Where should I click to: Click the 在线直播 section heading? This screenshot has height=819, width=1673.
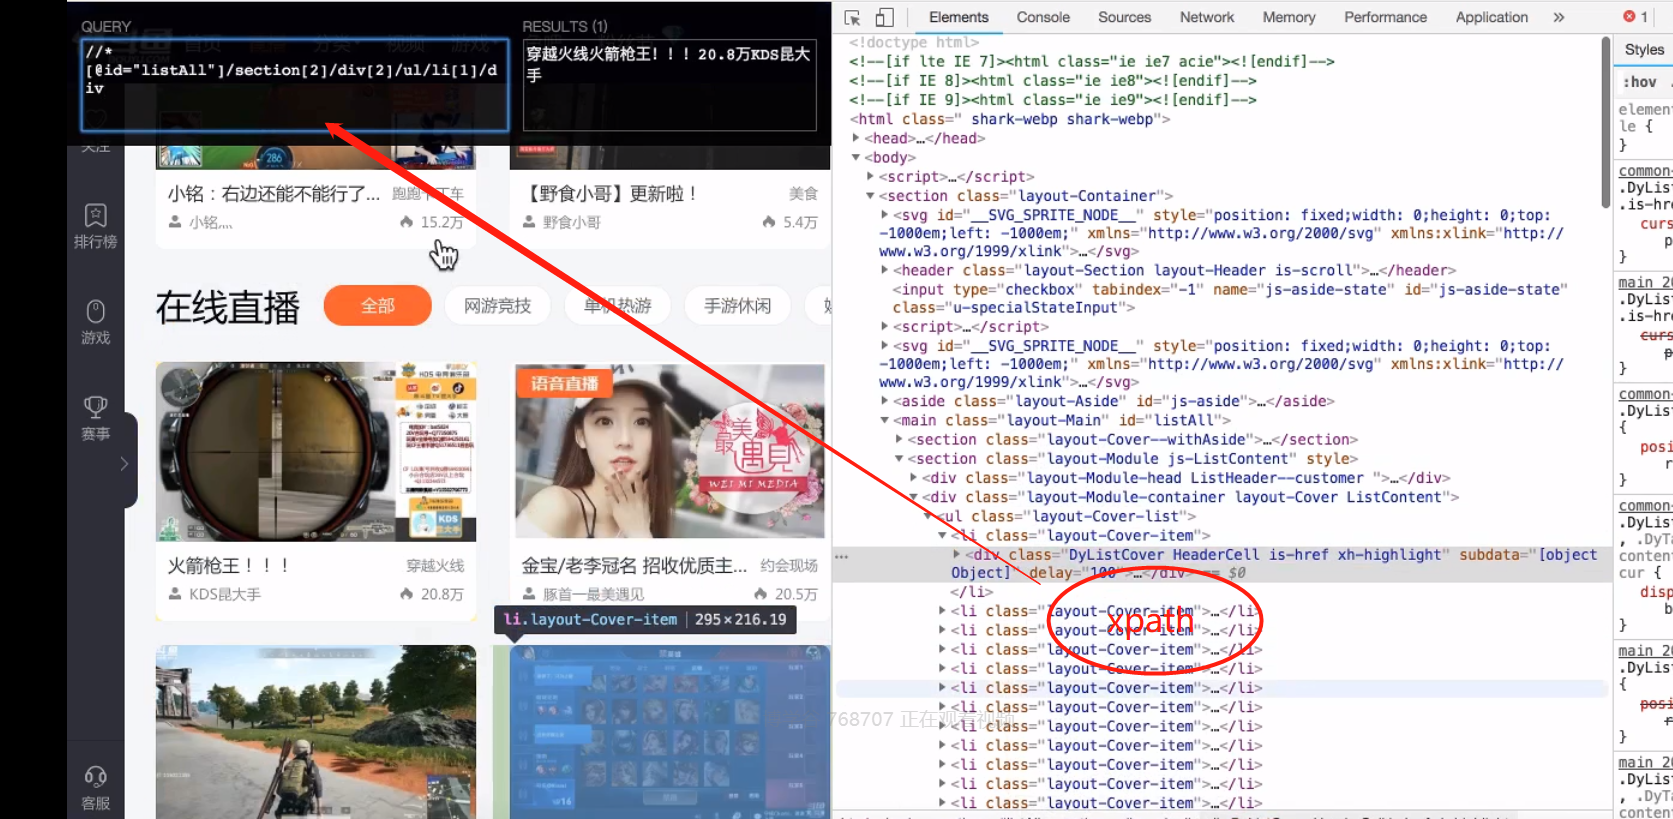228,307
